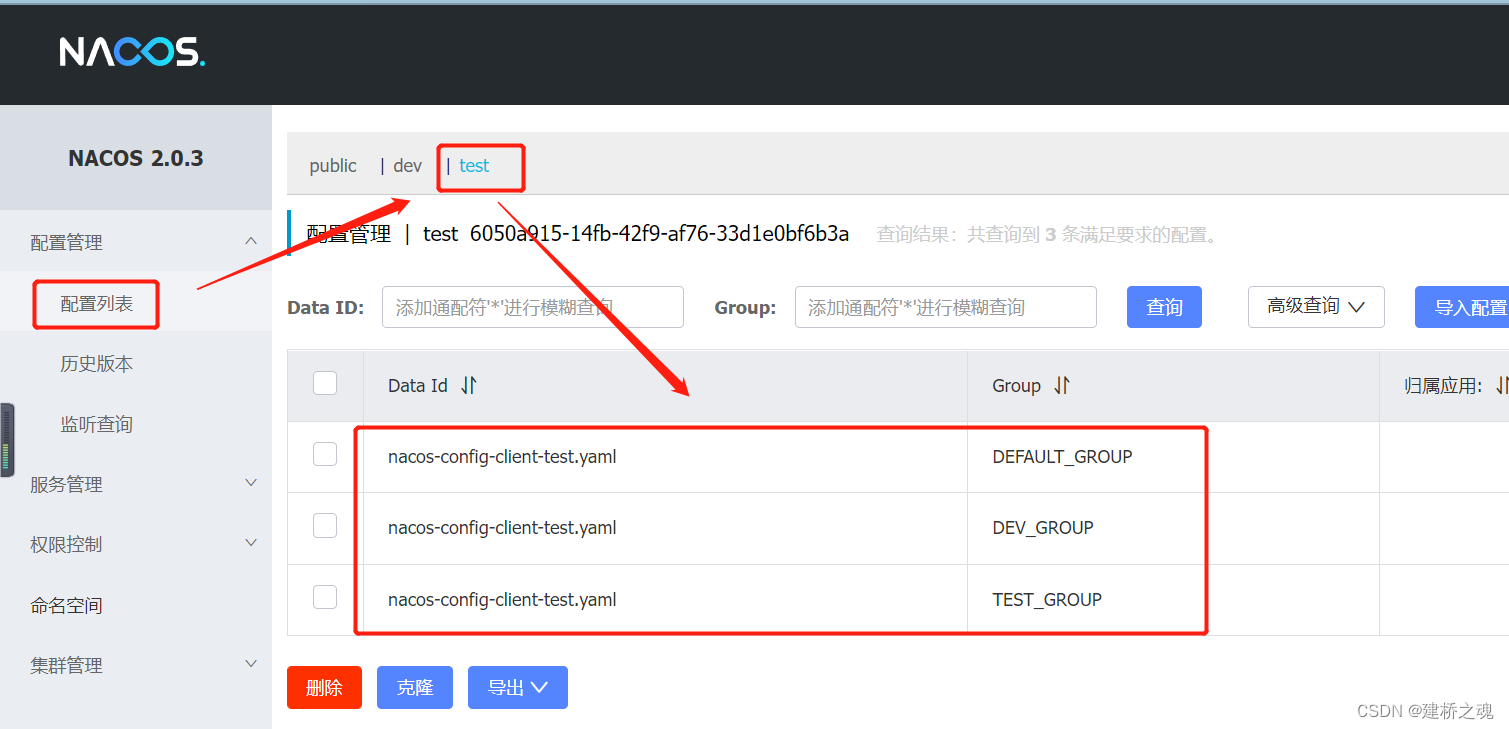Click the namespace ID 6050a915-14fb-42f9-af76-33d1e0bf6b3a

pos(659,234)
